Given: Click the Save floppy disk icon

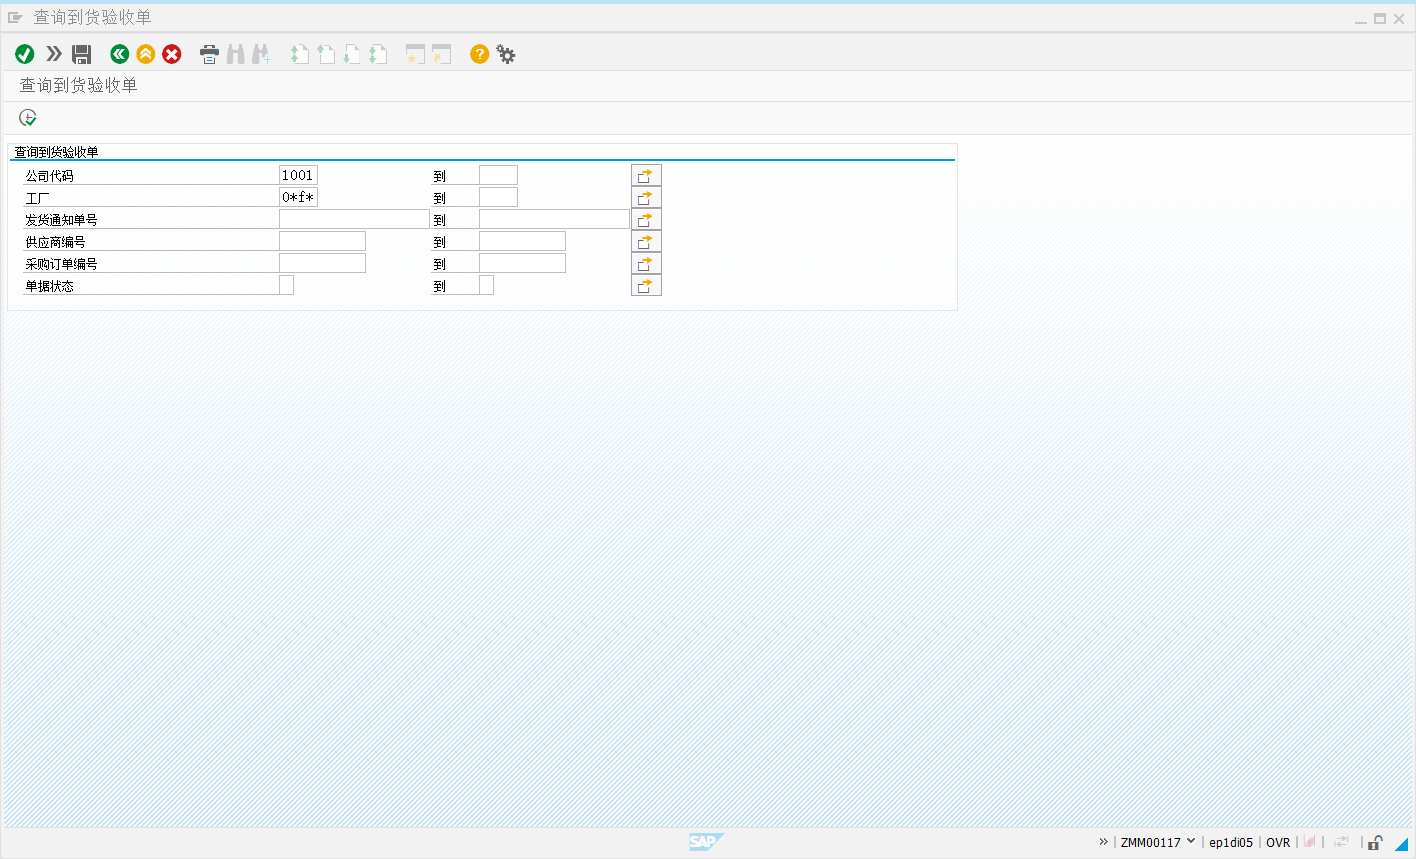Looking at the screenshot, I should (82, 54).
